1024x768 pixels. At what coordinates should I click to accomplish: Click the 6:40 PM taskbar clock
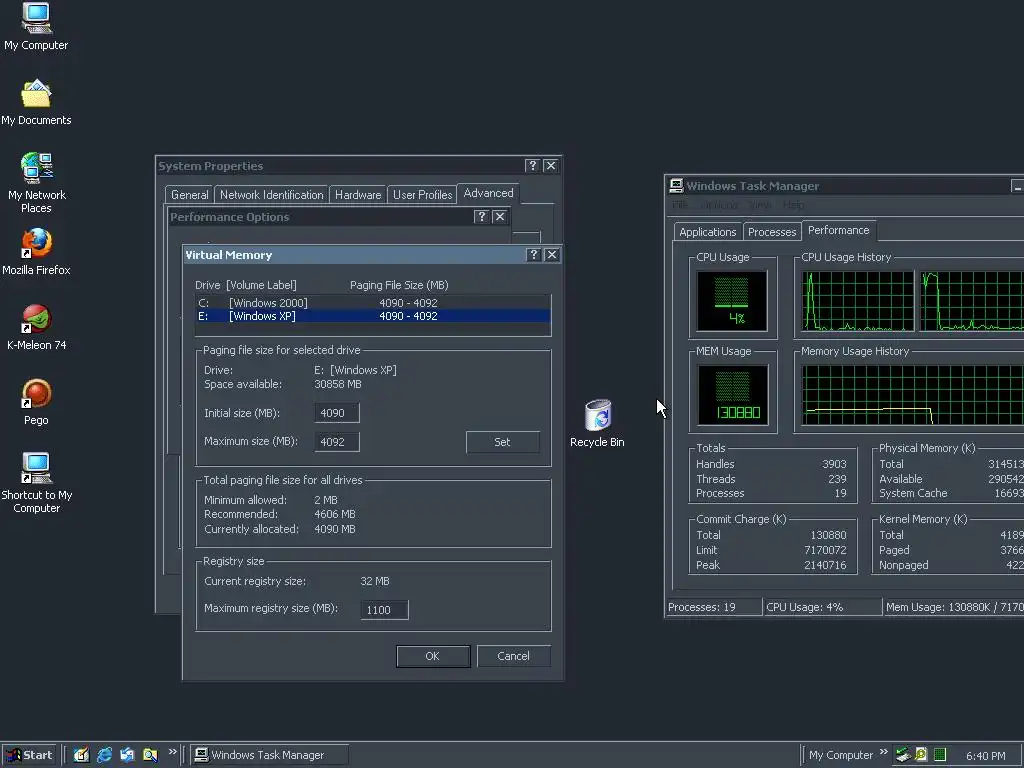coord(985,756)
